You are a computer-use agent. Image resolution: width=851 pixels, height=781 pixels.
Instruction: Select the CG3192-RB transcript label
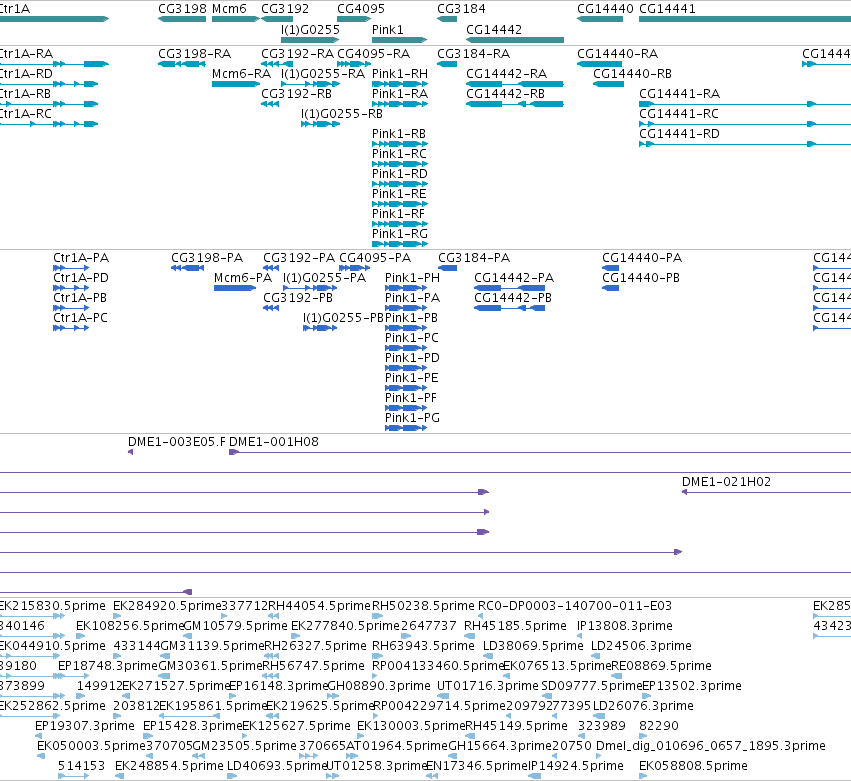coord(296,94)
